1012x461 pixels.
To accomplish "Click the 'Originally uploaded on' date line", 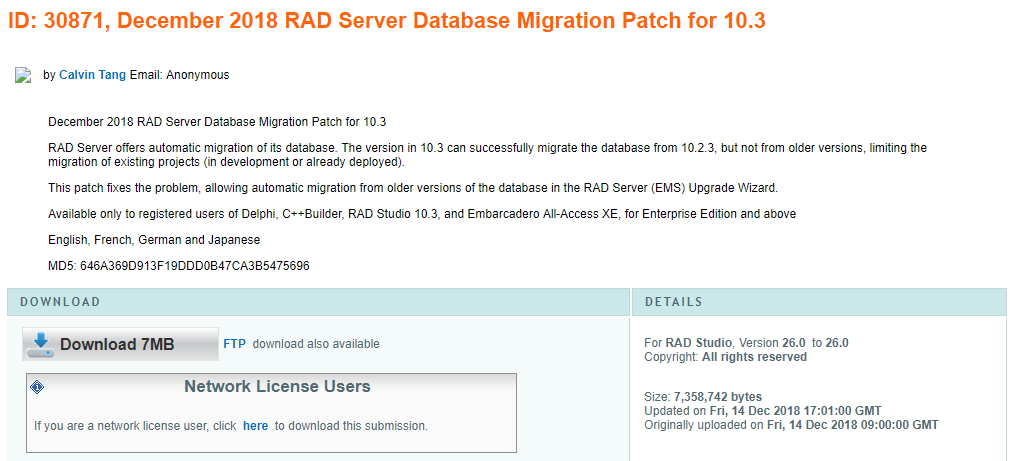I will tap(791, 425).
